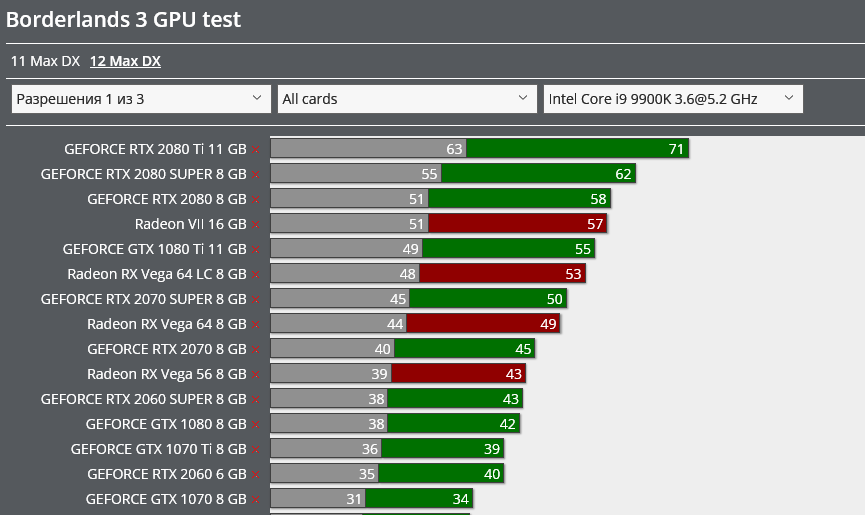Image resolution: width=865 pixels, height=515 pixels.
Task: Click the GEFORCE RTX 2080 Ti 11 GB label
Action: click(x=155, y=149)
